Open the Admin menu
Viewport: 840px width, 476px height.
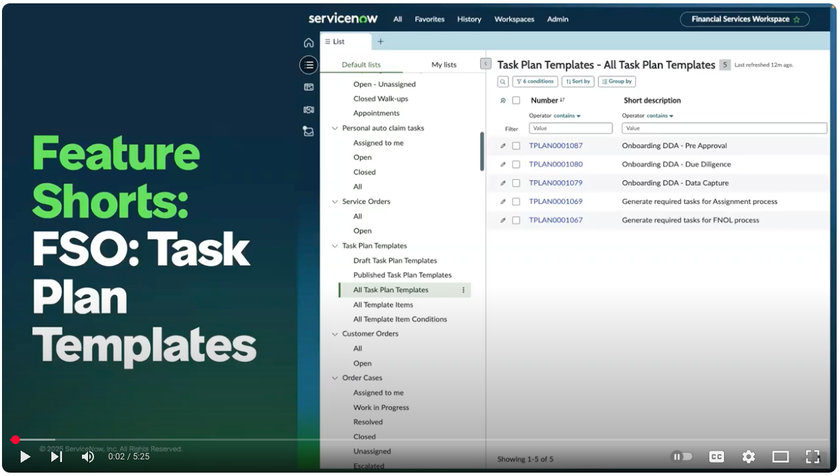tap(558, 19)
